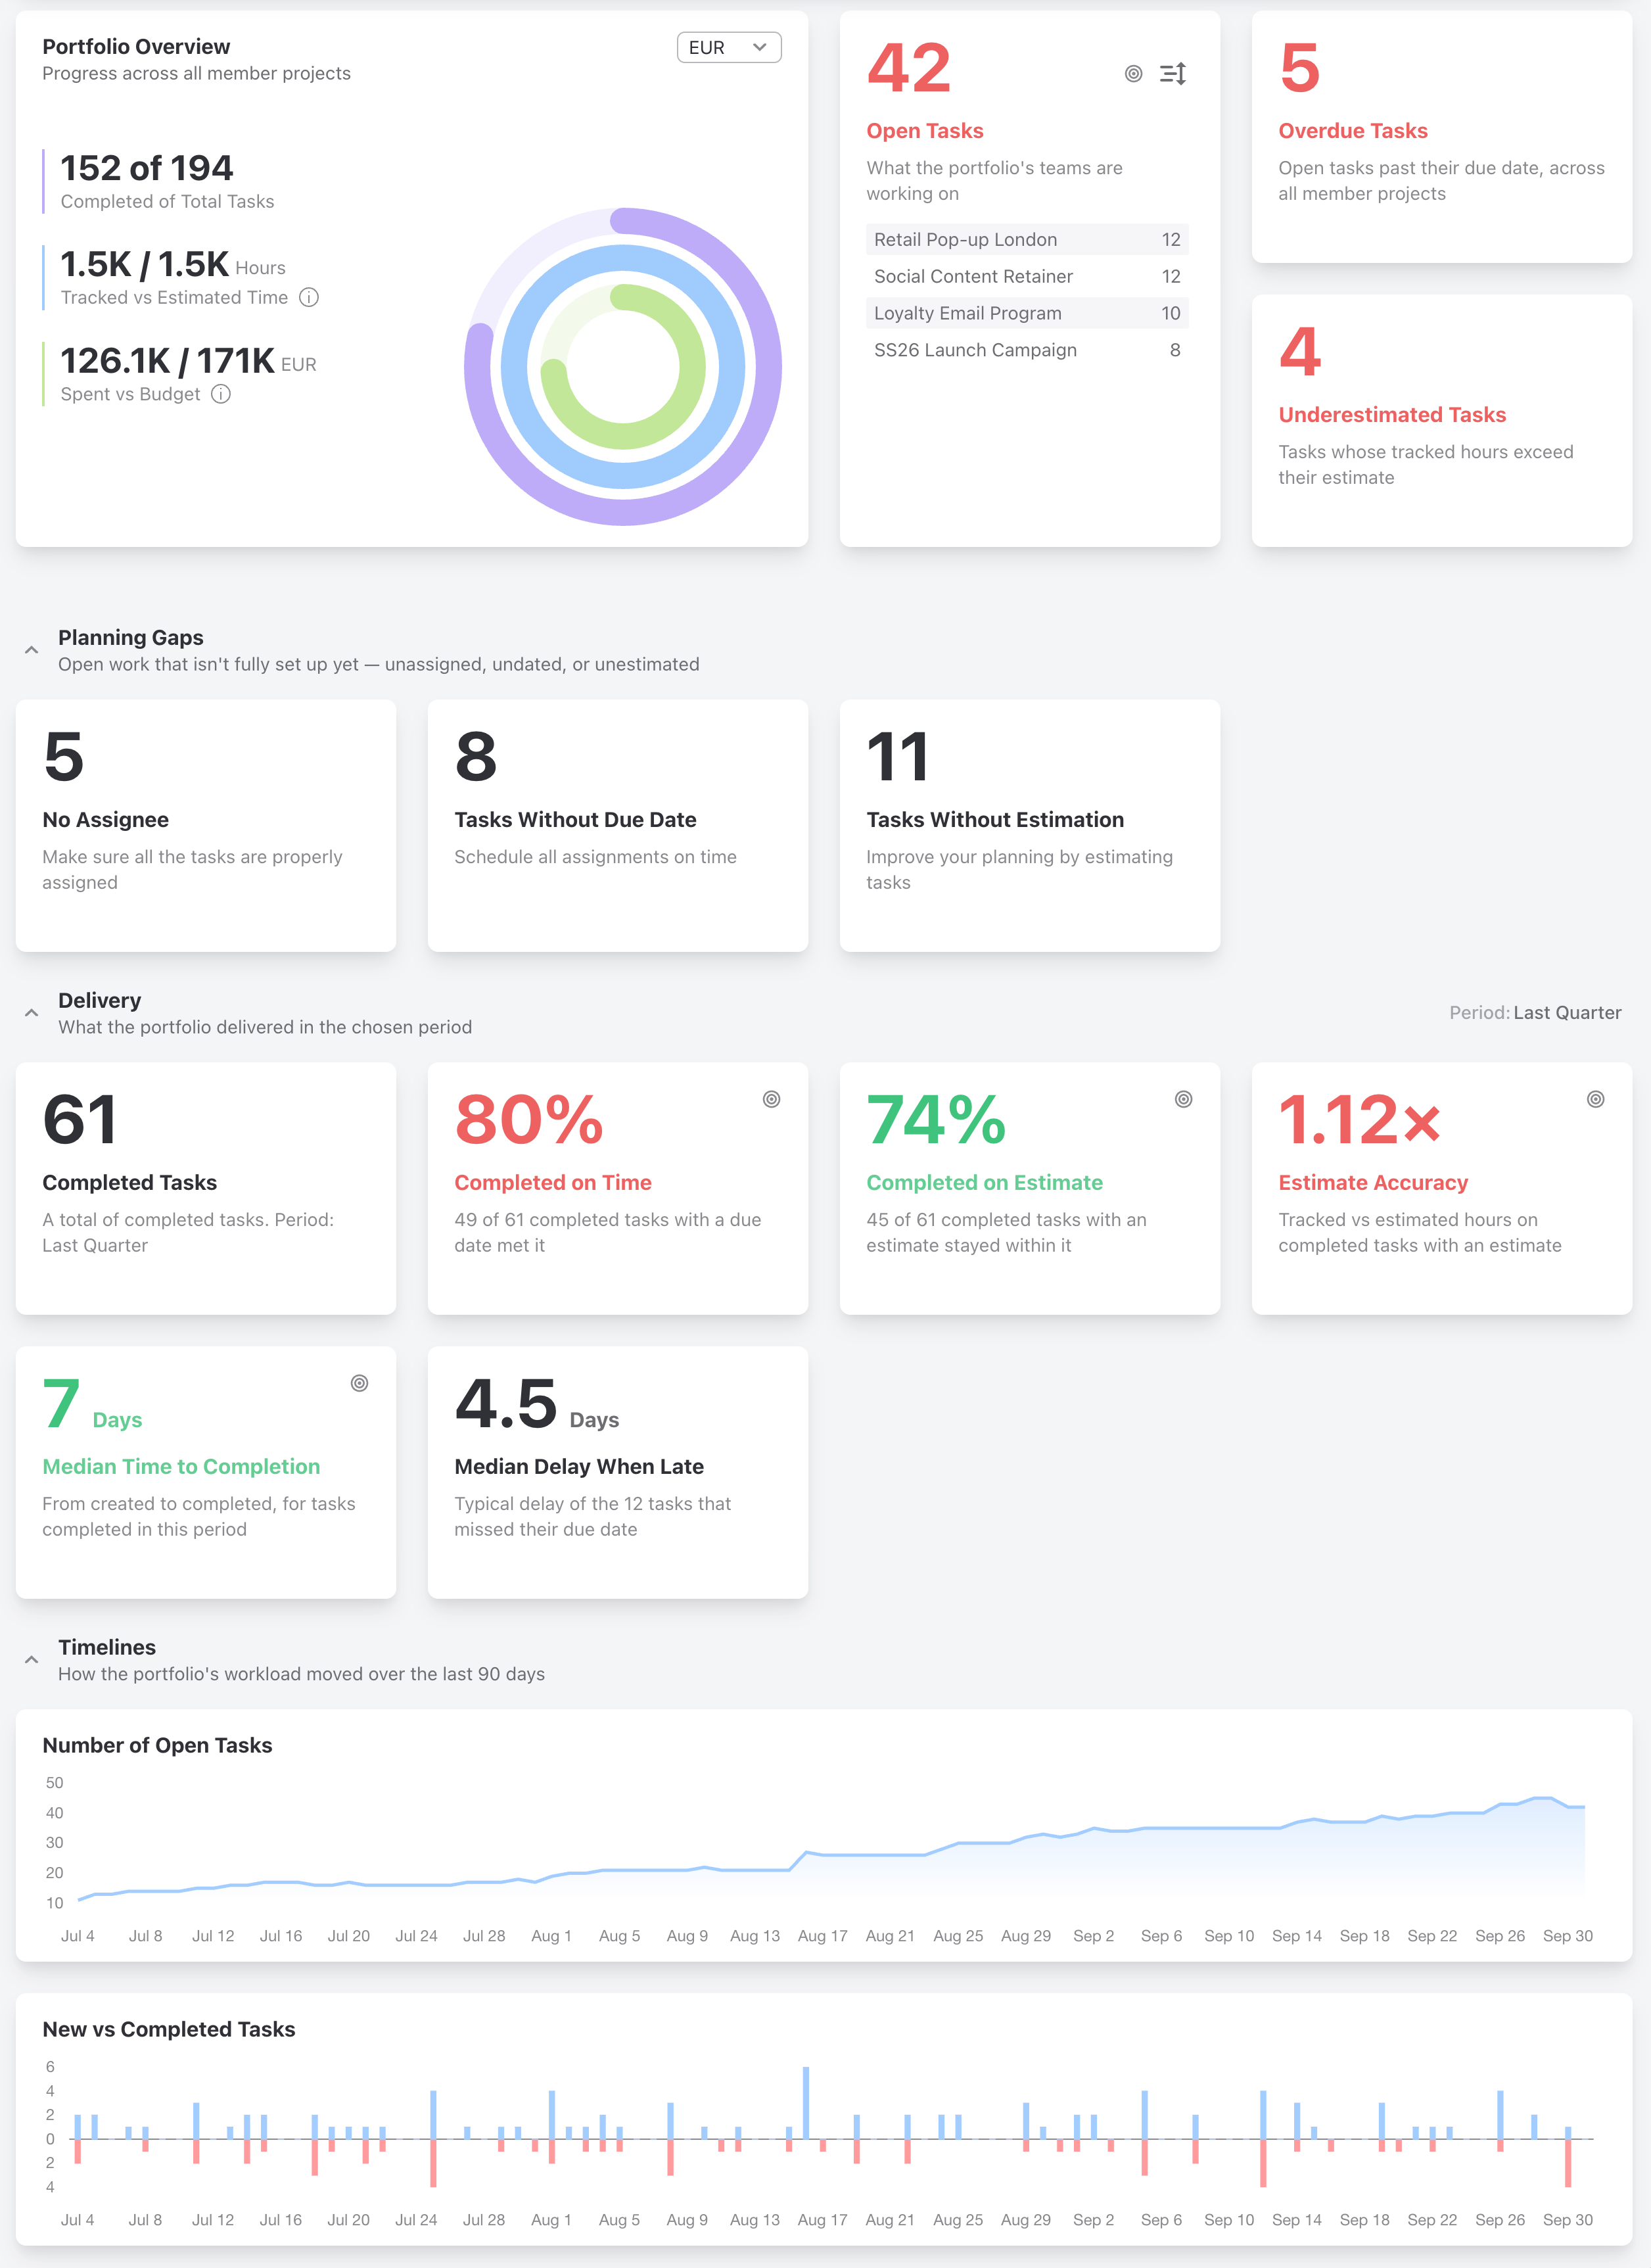Image resolution: width=1651 pixels, height=2268 pixels.
Task: Click the sort icon in Open Tasks card
Action: coord(1173,73)
